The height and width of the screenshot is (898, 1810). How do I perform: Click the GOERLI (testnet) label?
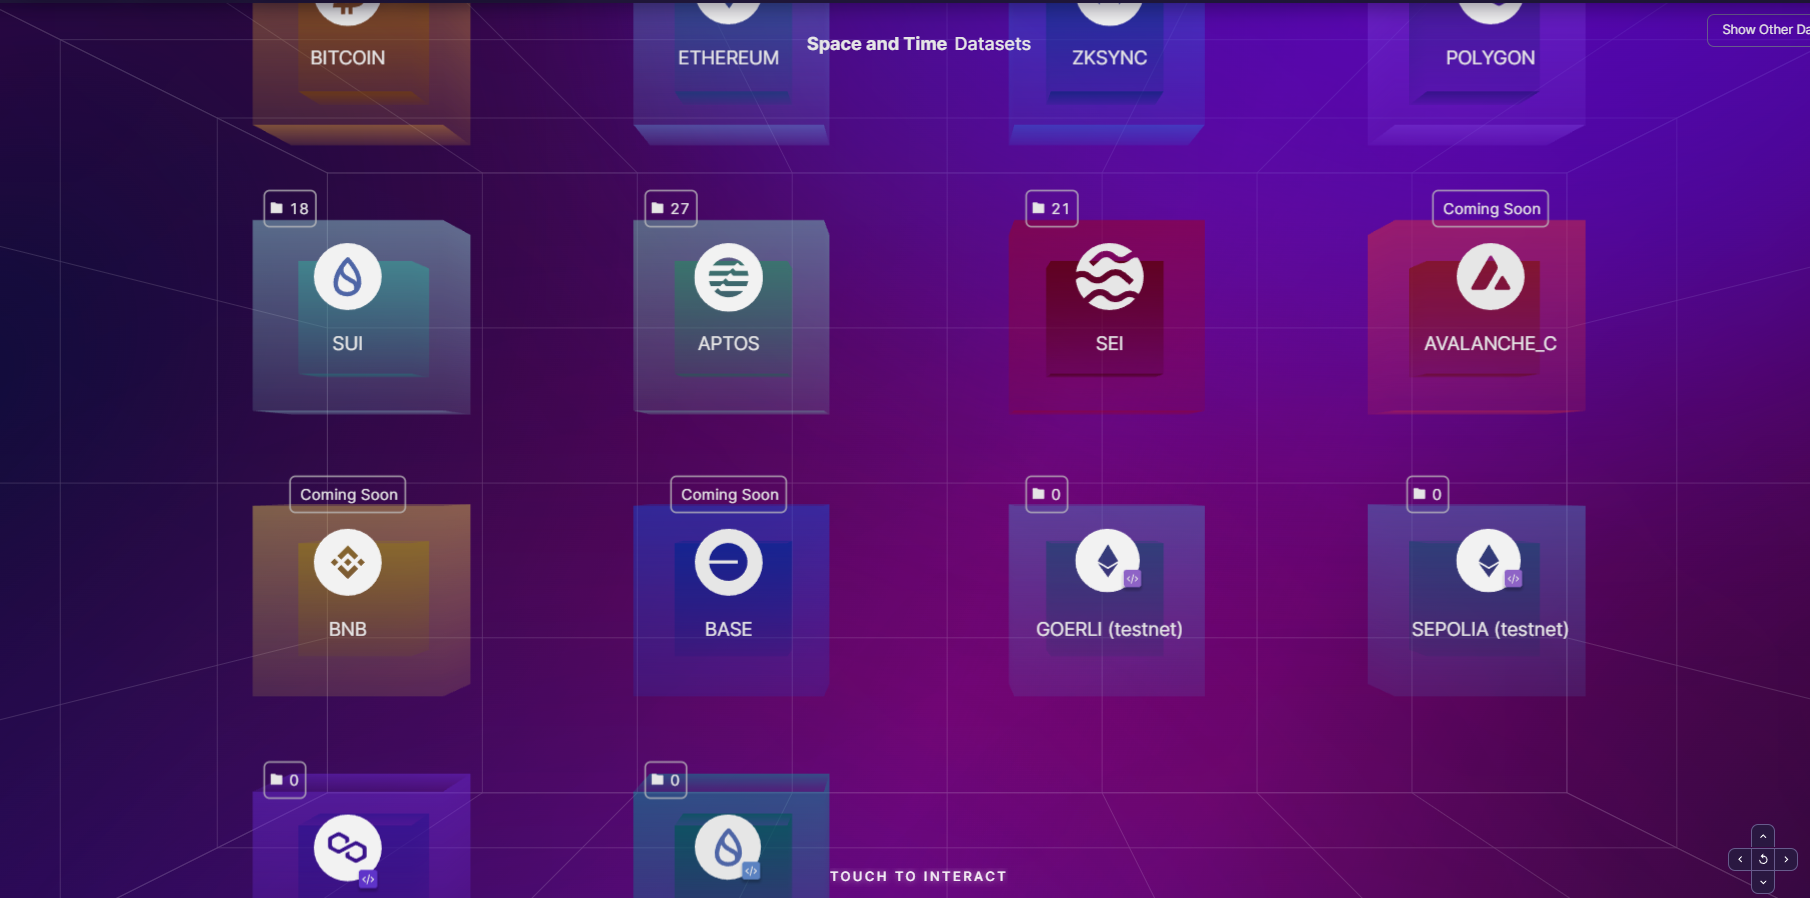(x=1109, y=629)
